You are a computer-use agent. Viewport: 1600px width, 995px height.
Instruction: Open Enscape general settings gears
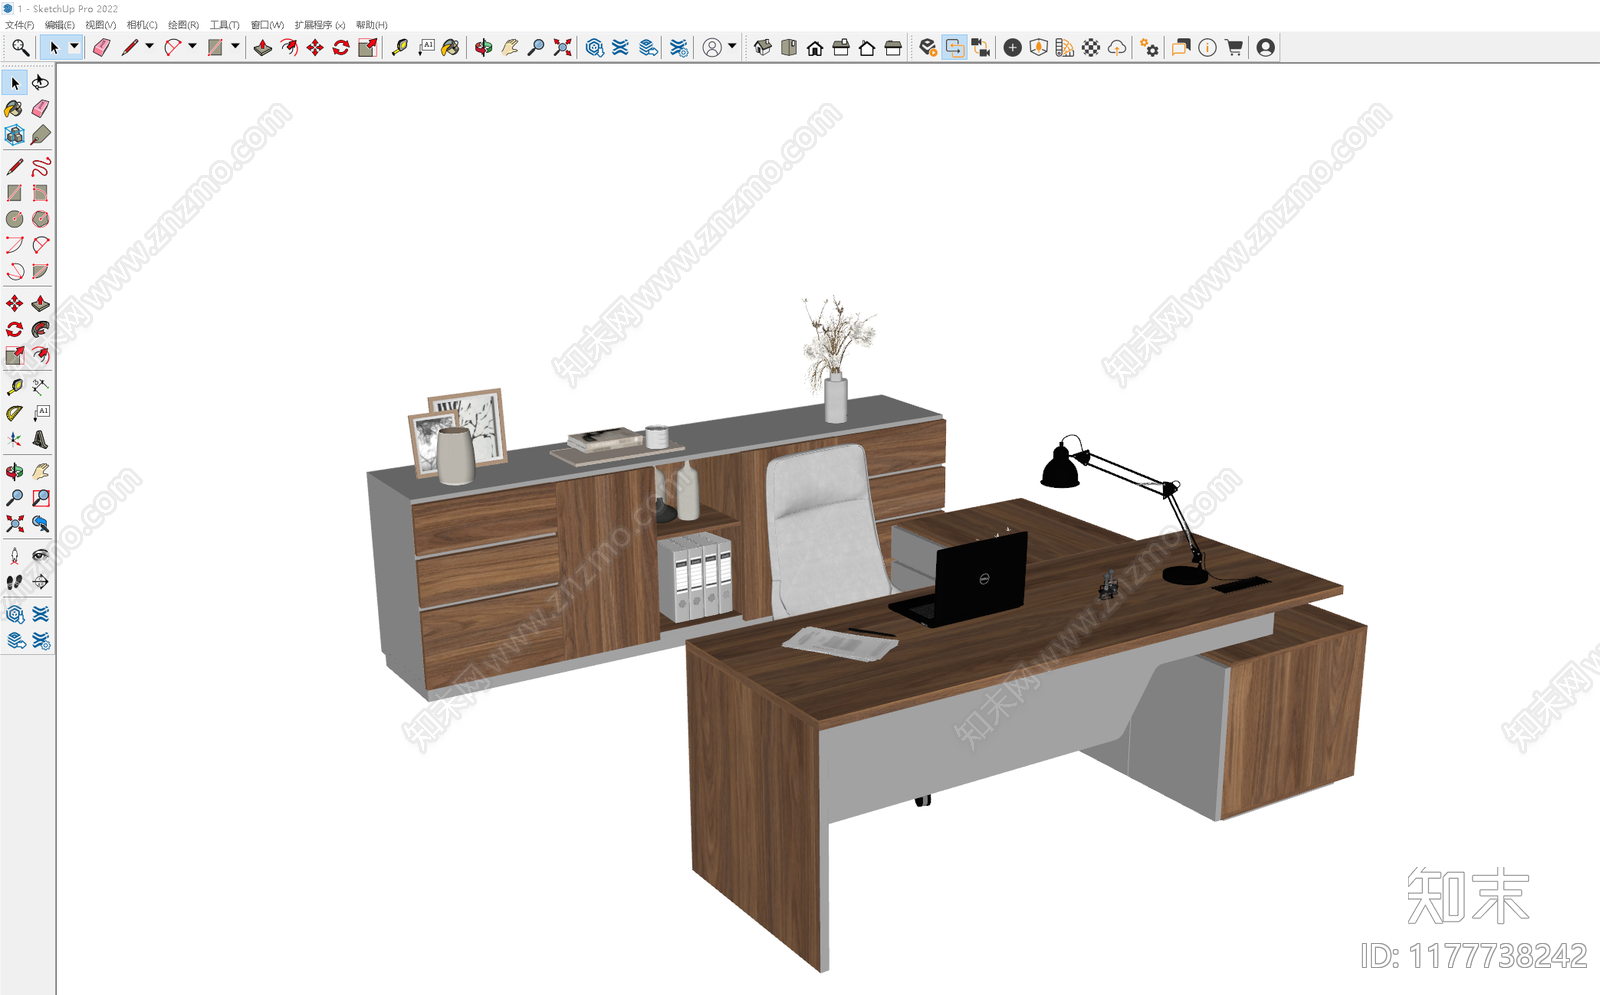point(1149,47)
